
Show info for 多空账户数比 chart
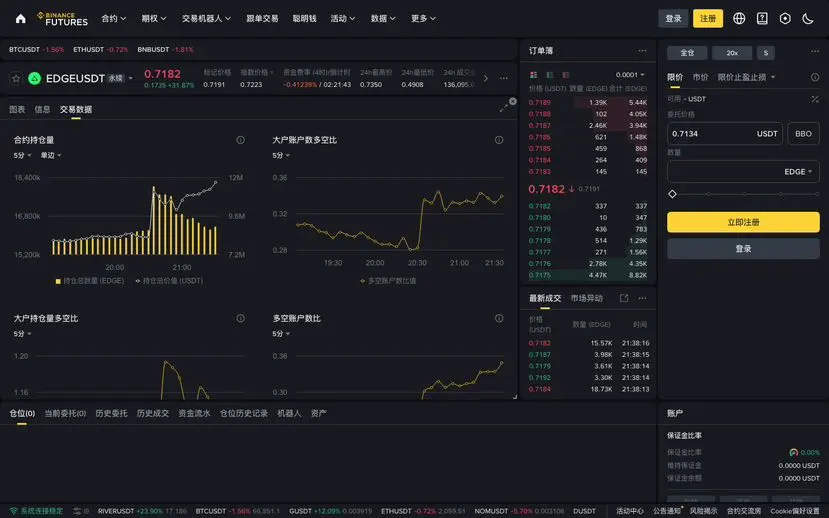(x=499, y=318)
